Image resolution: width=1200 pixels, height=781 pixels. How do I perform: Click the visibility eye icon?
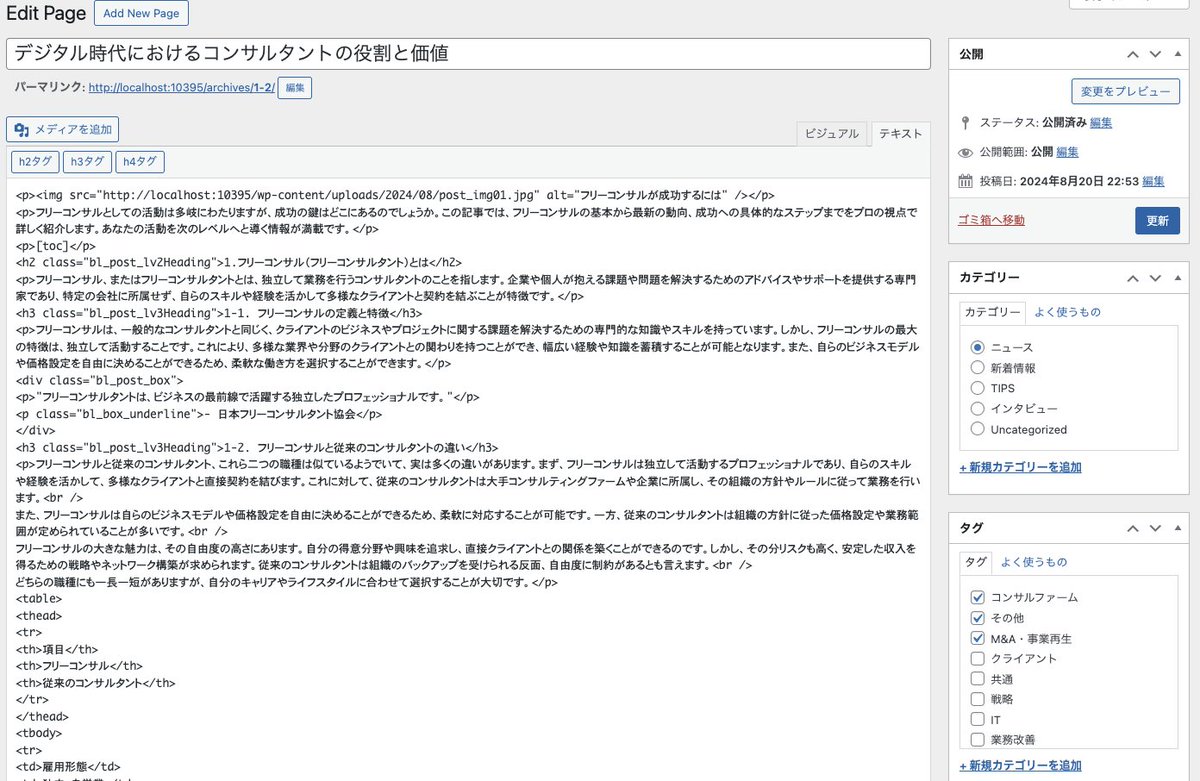click(965, 153)
